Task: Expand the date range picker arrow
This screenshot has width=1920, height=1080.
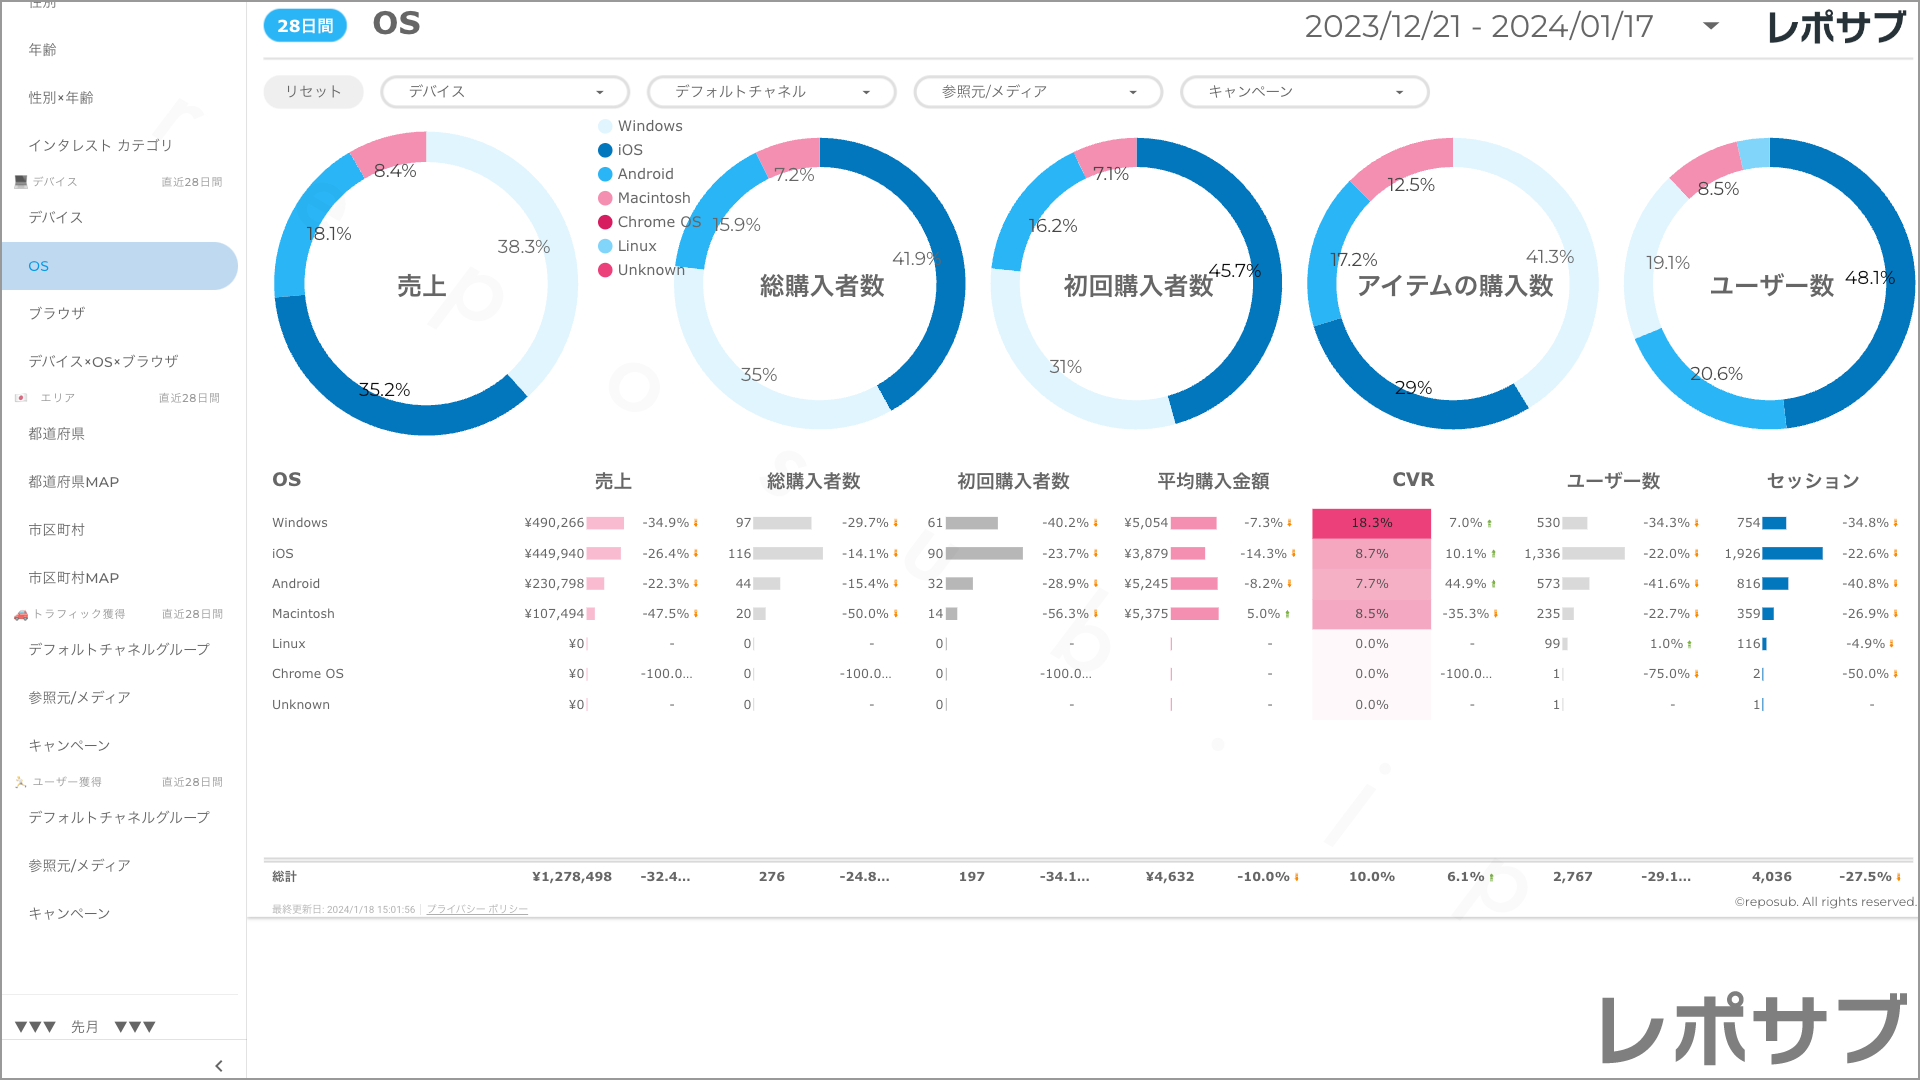Action: (1711, 27)
